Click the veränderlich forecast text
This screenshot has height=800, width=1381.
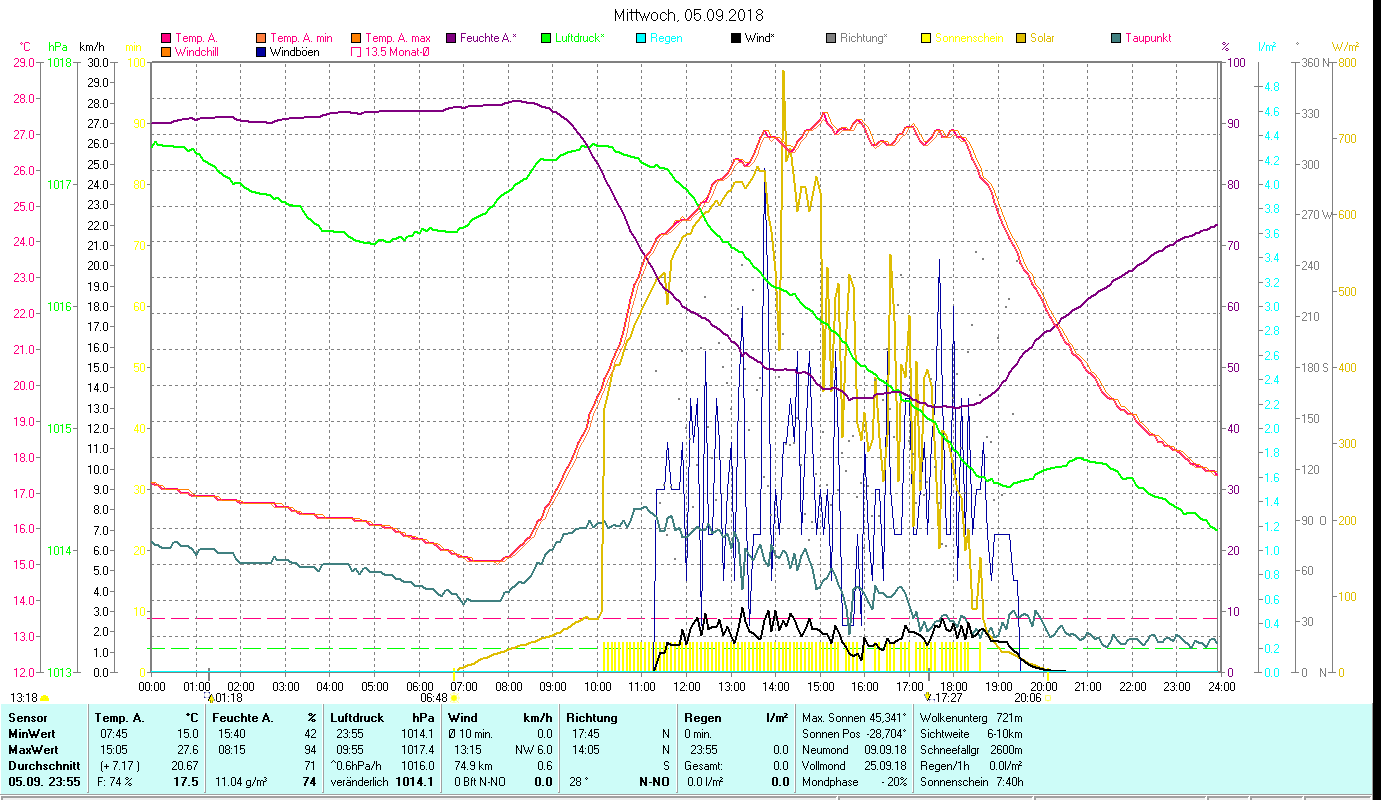click(359, 782)
